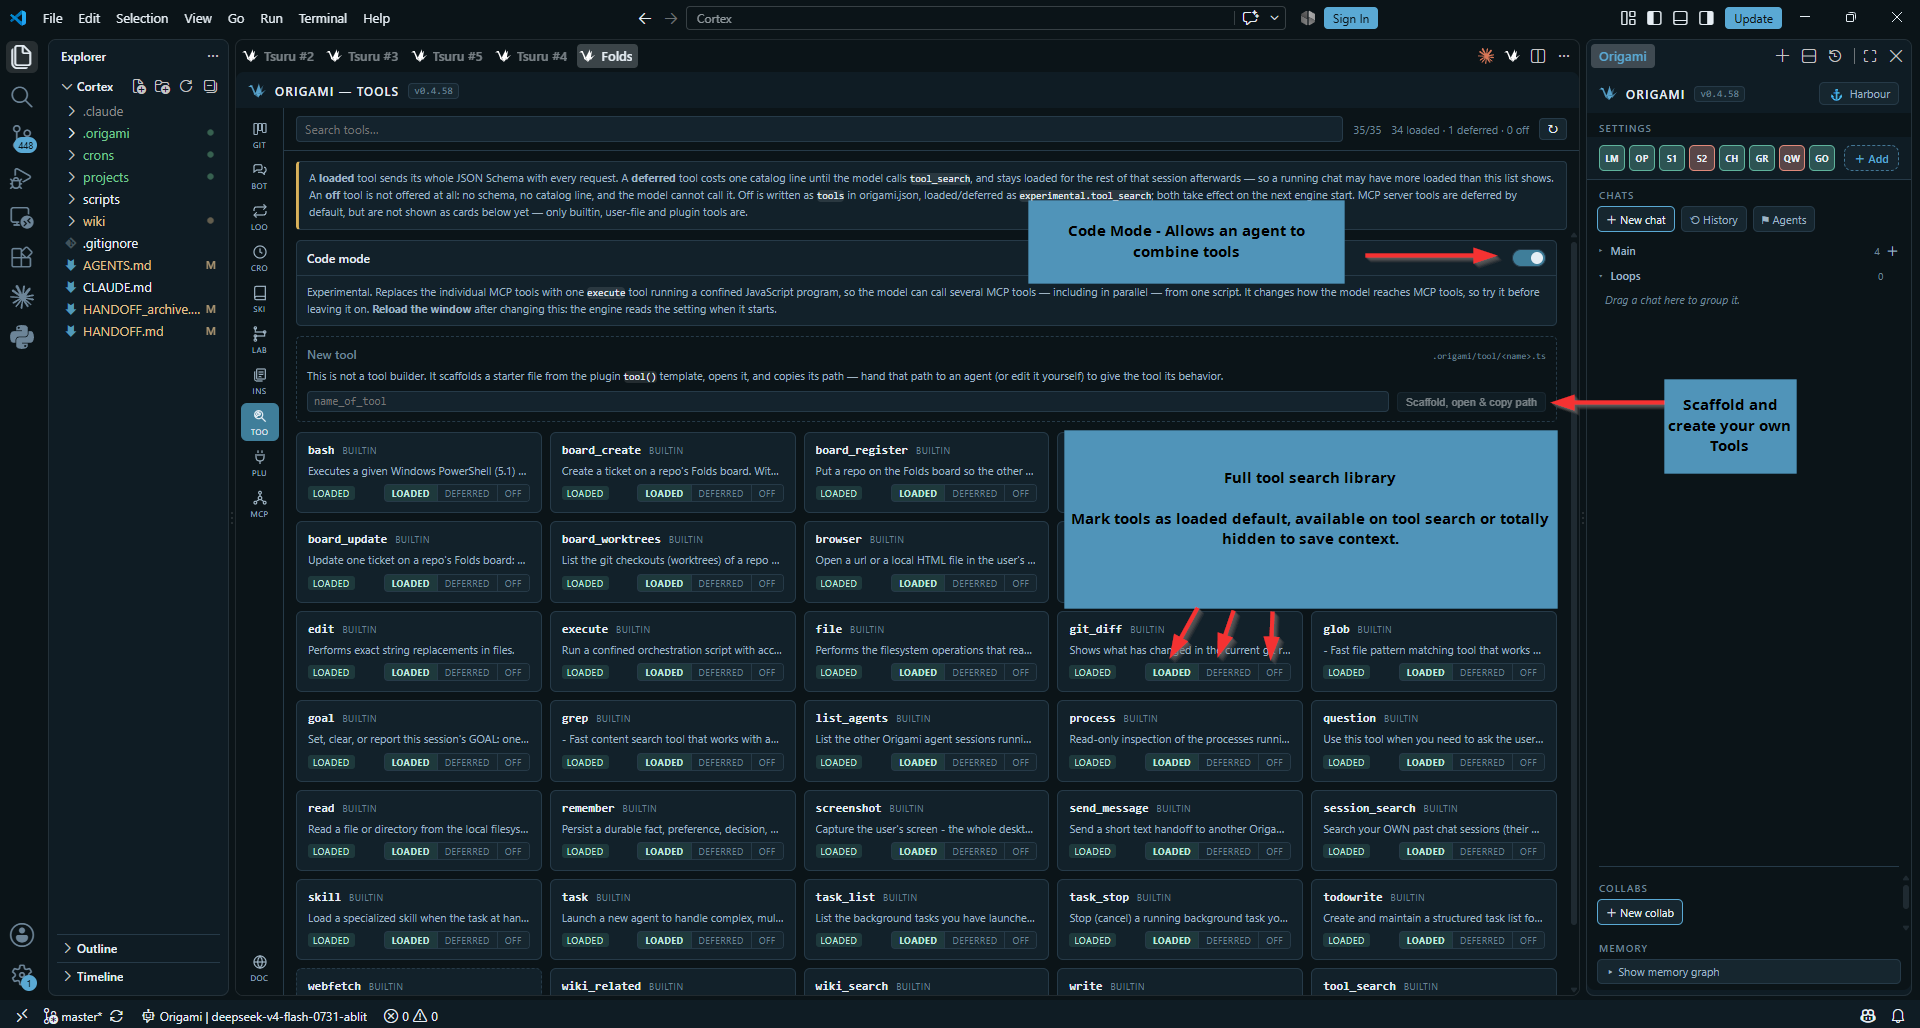Click New File icon in Cortex explorer header
Viewport: 1920px width, 1028px height.
coord(139,87)
